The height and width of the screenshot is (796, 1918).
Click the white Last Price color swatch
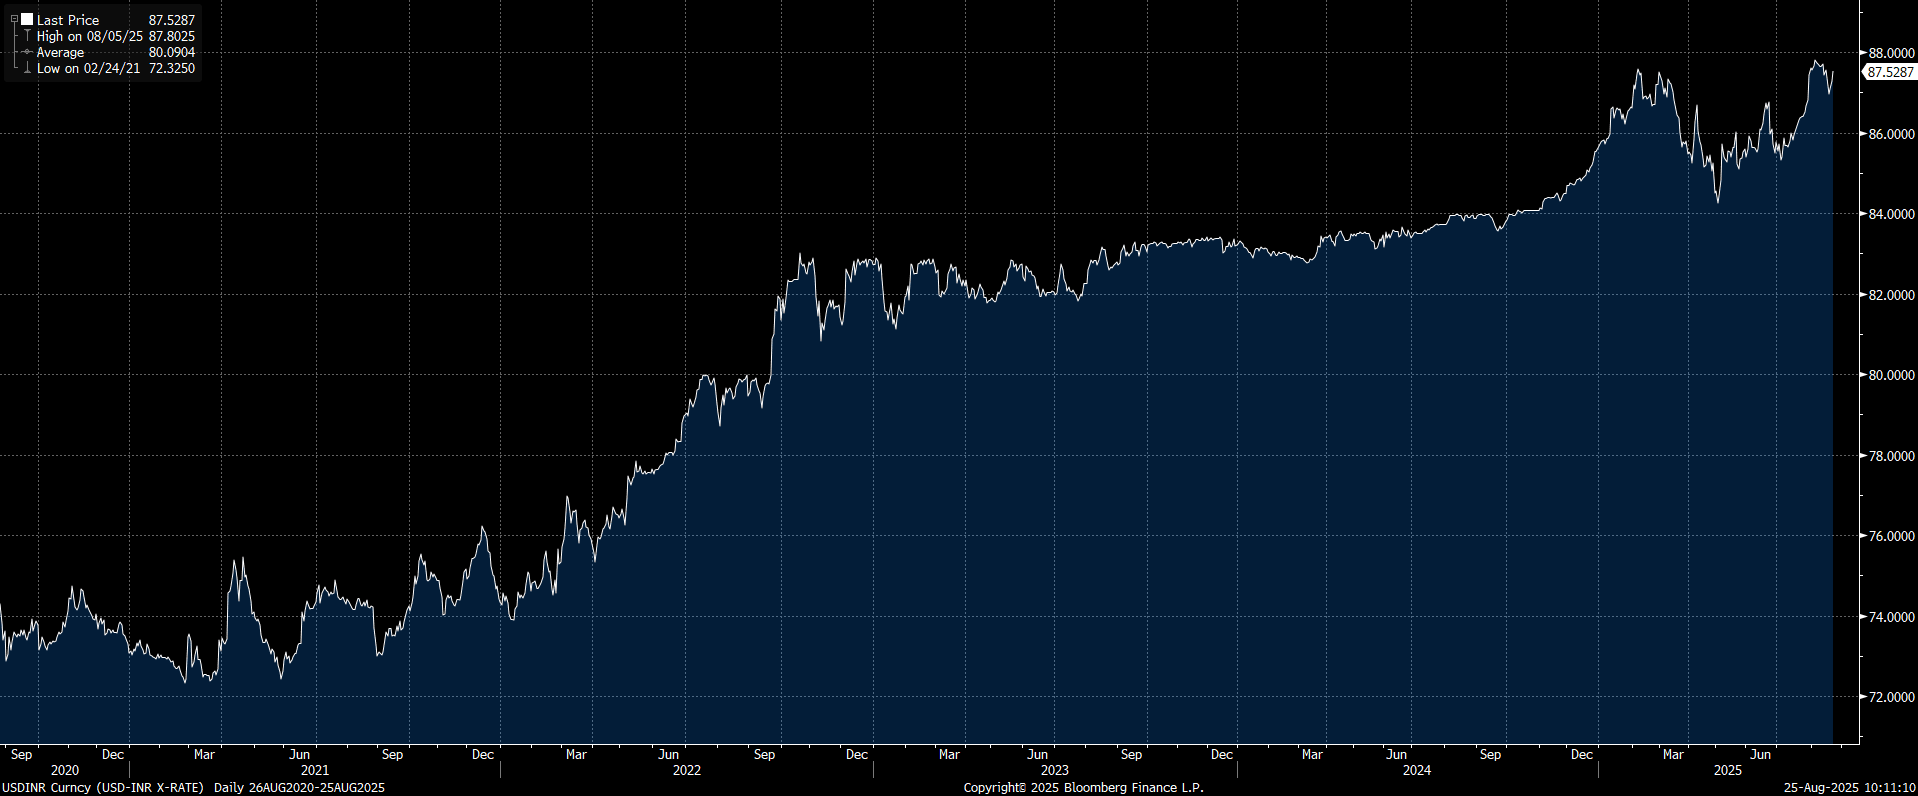point(27,19)
